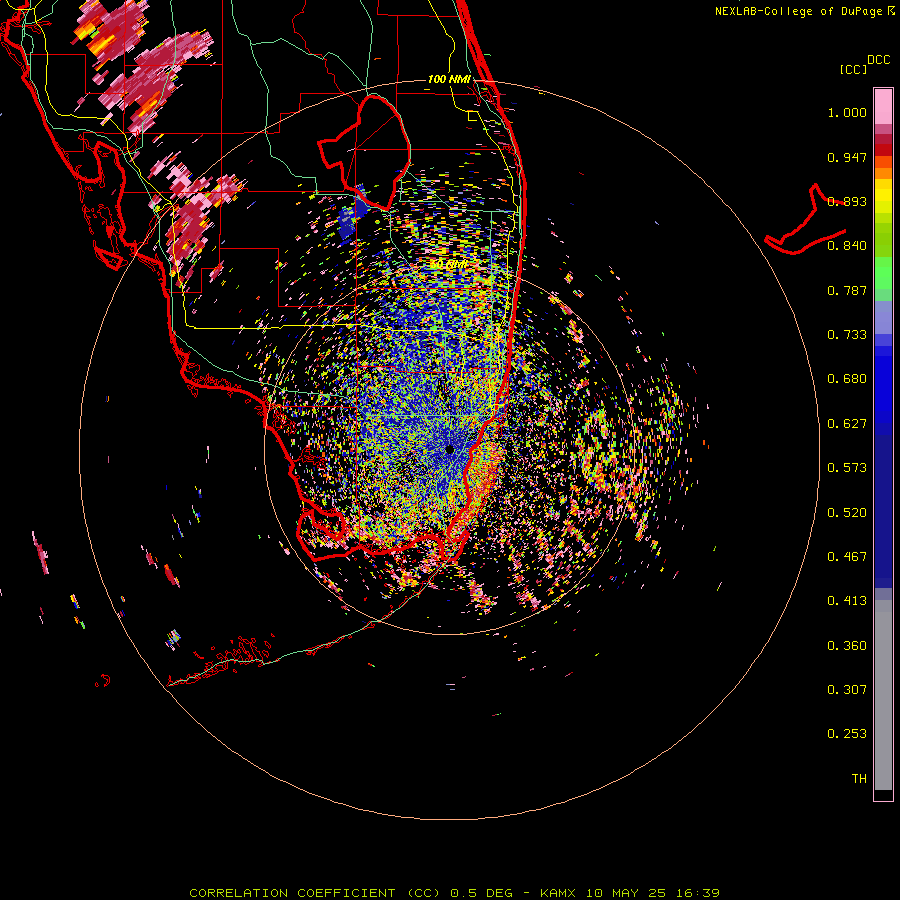
Task: Select the 0.467 legend value
Action: [847, 557]
